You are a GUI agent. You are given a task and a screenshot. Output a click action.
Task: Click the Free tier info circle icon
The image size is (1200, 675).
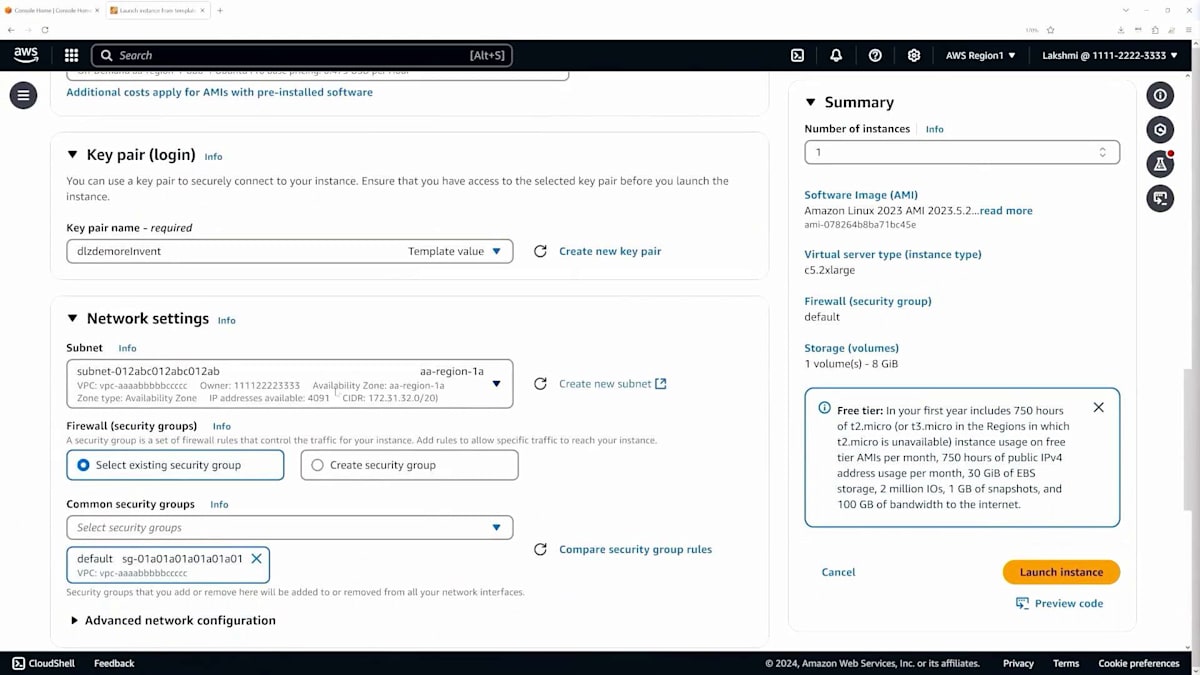pos(825,408)
